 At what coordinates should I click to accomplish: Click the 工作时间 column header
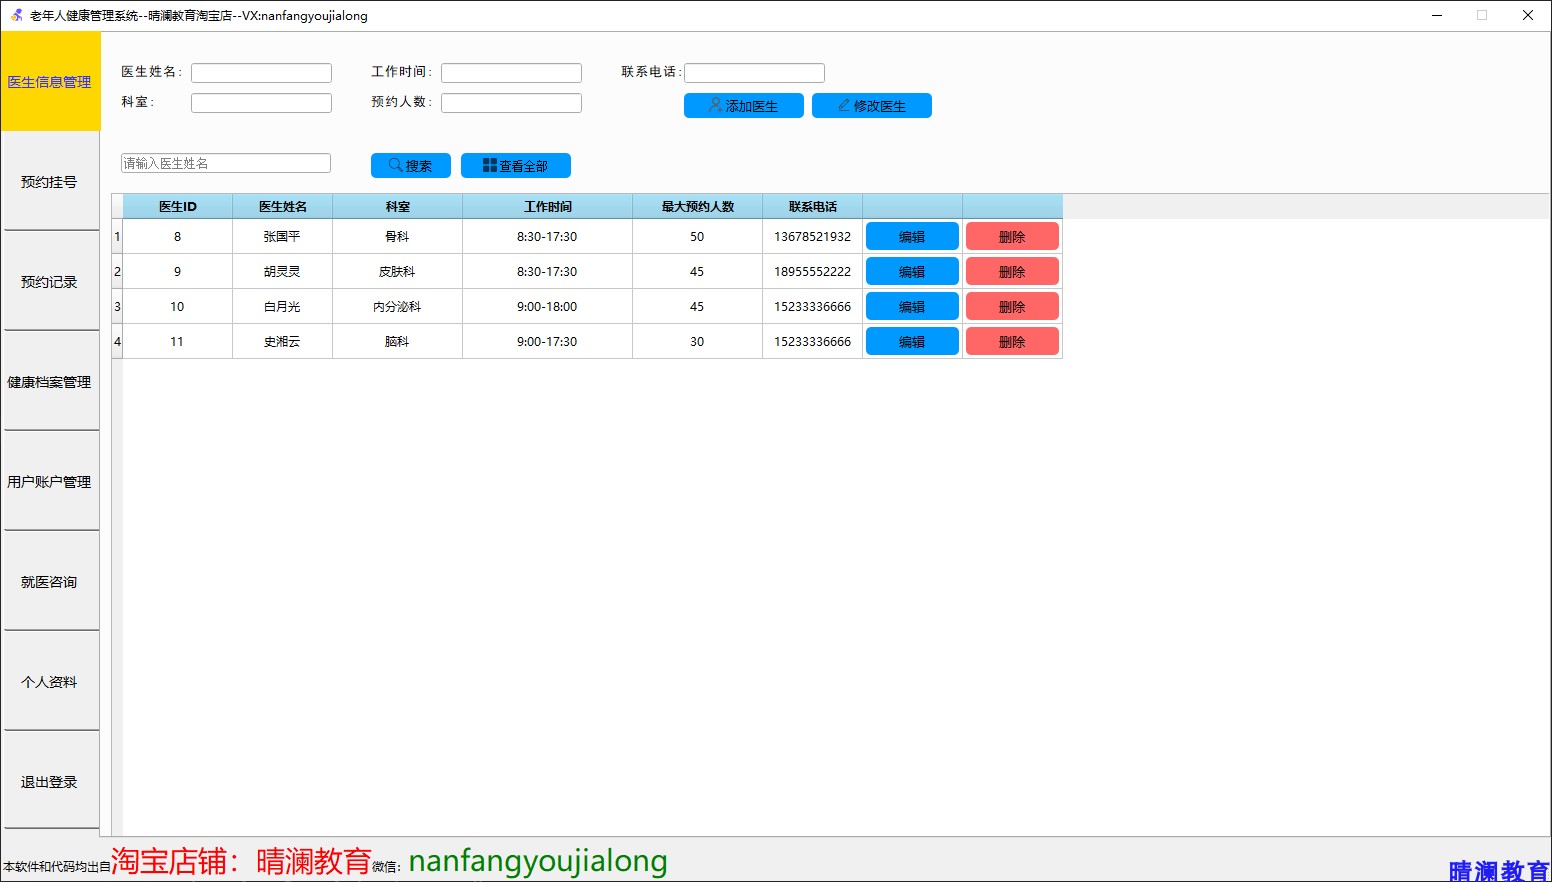[x=548, y=207]
